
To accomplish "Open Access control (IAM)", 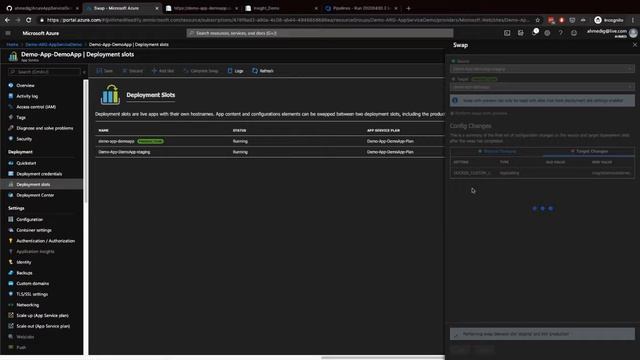I will point(36,107).
